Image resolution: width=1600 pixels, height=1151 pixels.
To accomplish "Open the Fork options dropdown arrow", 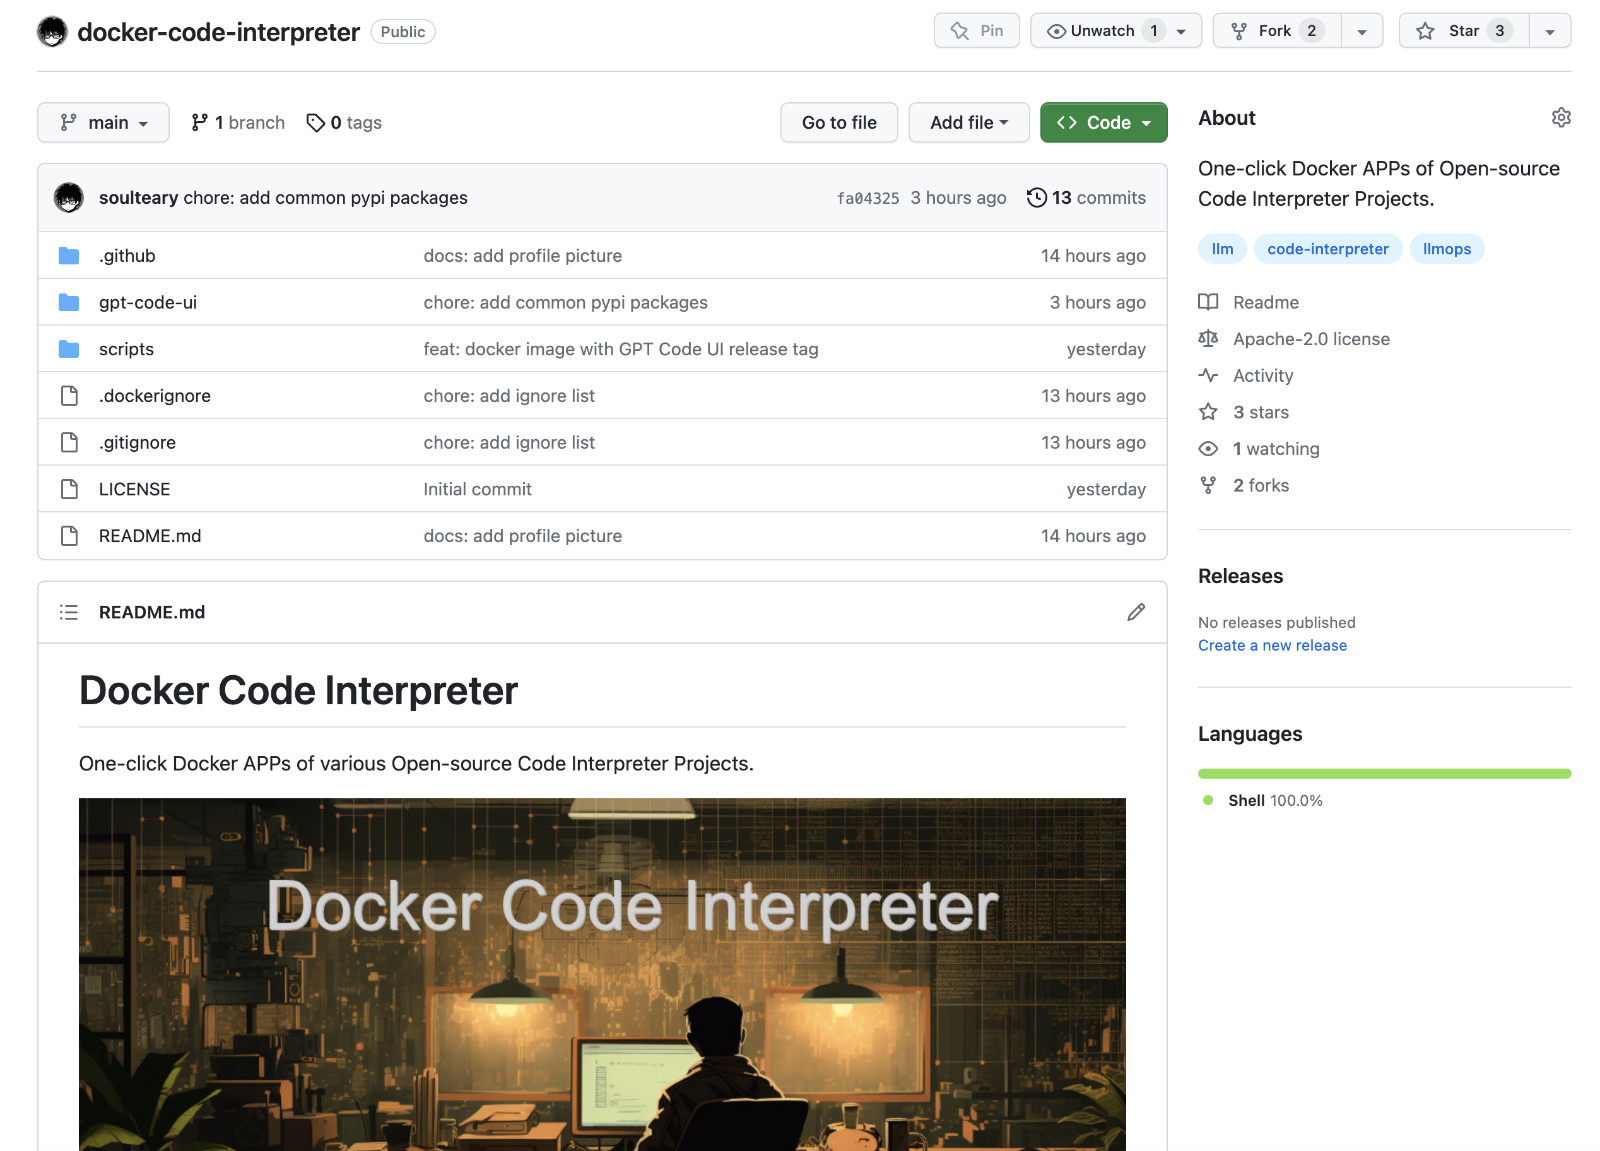I will point(1362,32).
